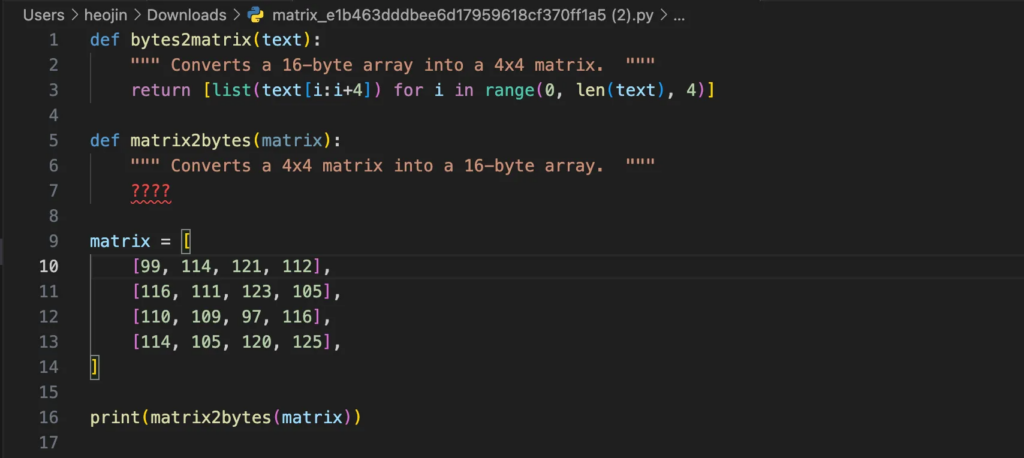
Task: Click the 'list' call on line 3
Action: tap(231, 90)
